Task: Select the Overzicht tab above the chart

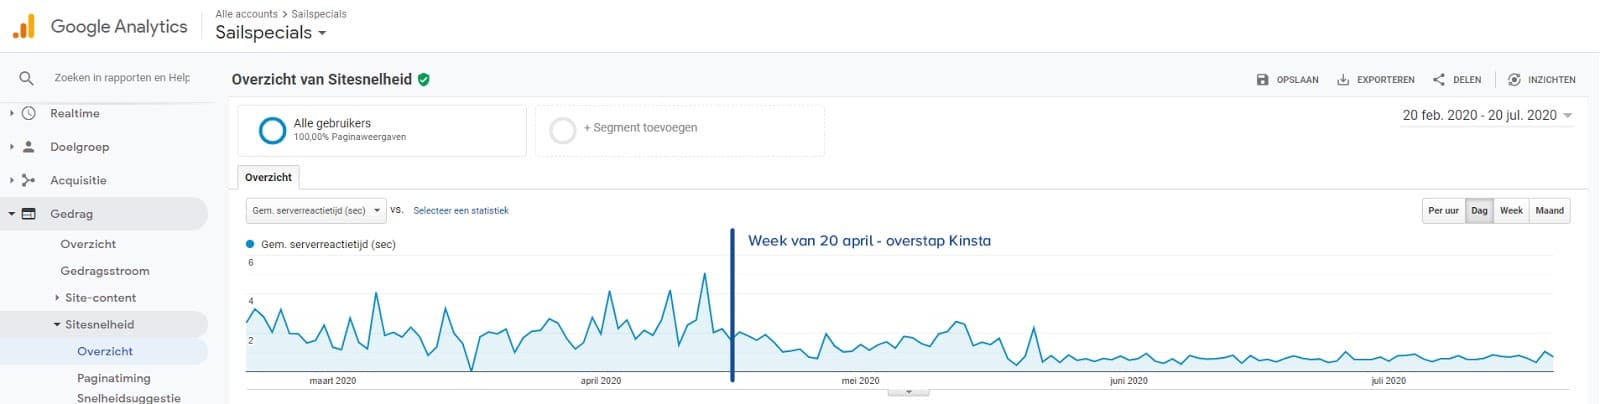Action: pos(268,178)
